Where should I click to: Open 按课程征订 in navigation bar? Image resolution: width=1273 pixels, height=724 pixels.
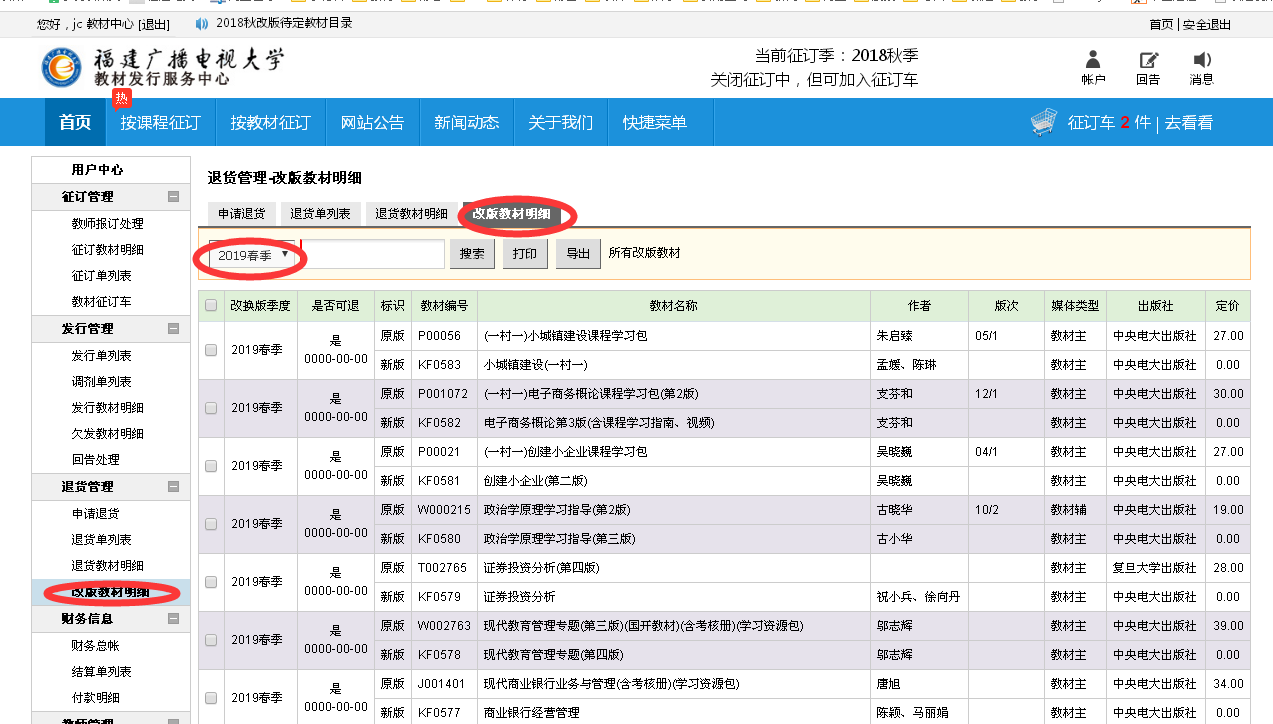click(x=161, y=123)
